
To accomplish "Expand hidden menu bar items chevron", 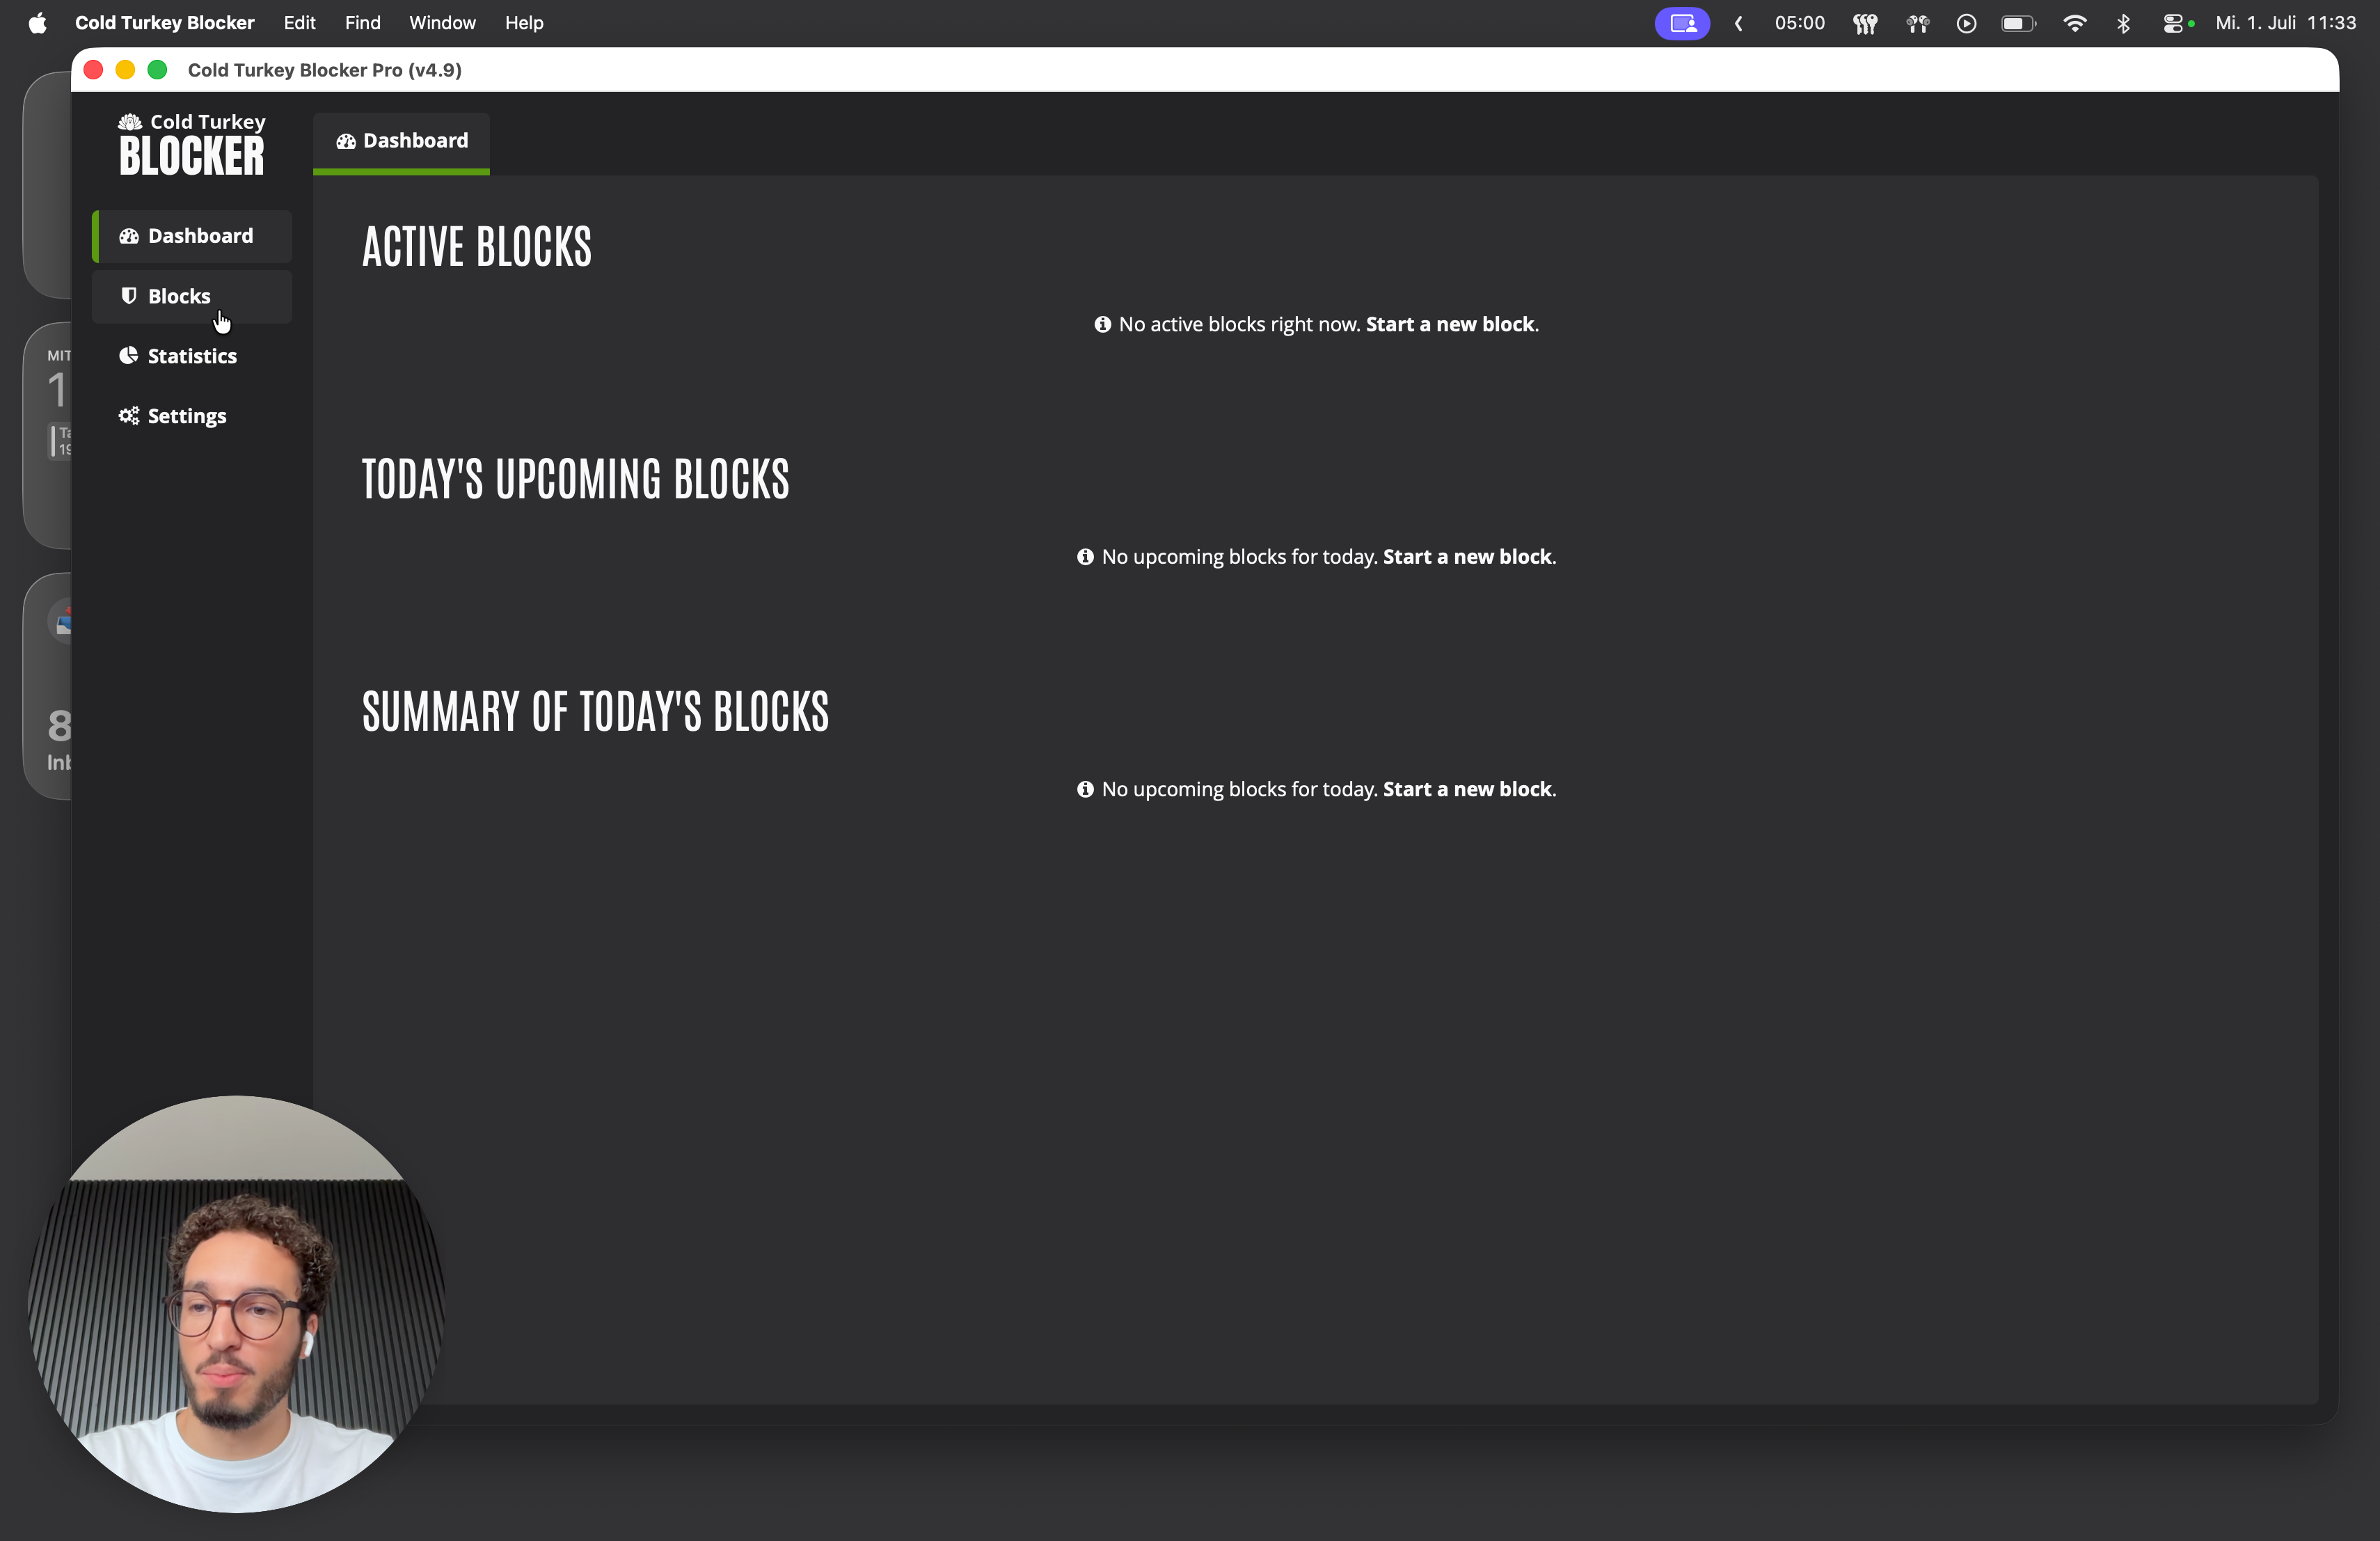I will tap(1739, 23).
